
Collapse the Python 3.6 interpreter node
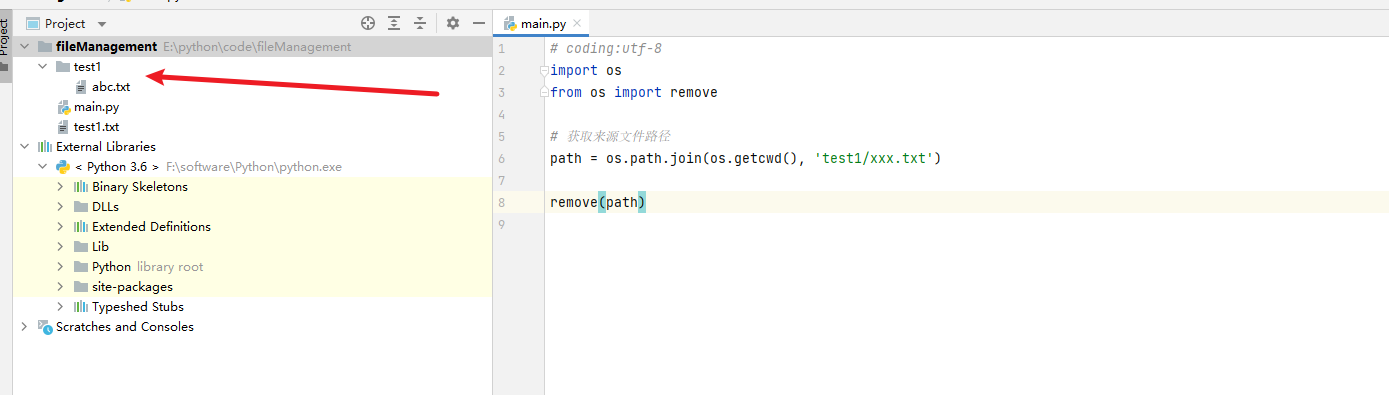click(x=42, y=167)
